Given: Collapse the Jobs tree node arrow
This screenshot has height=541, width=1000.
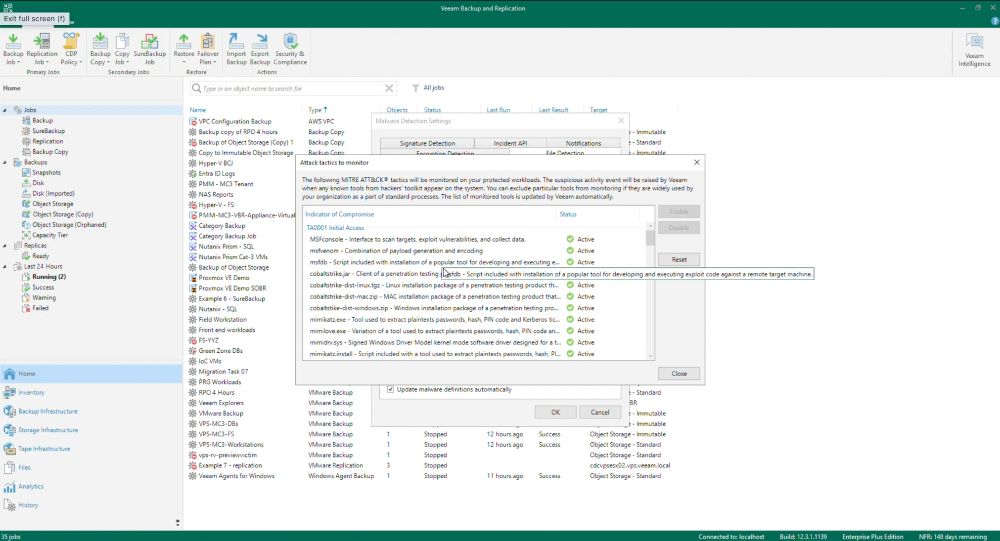Looking at the screenshot, I should (5, 110).
